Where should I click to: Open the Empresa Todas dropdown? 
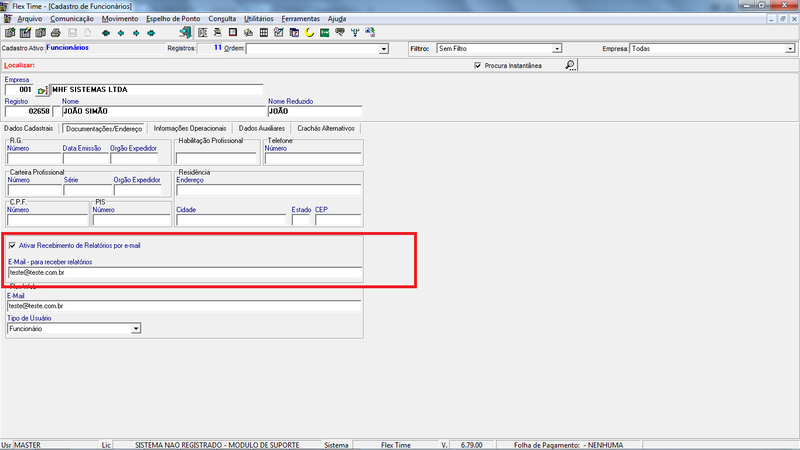(790, 49)
